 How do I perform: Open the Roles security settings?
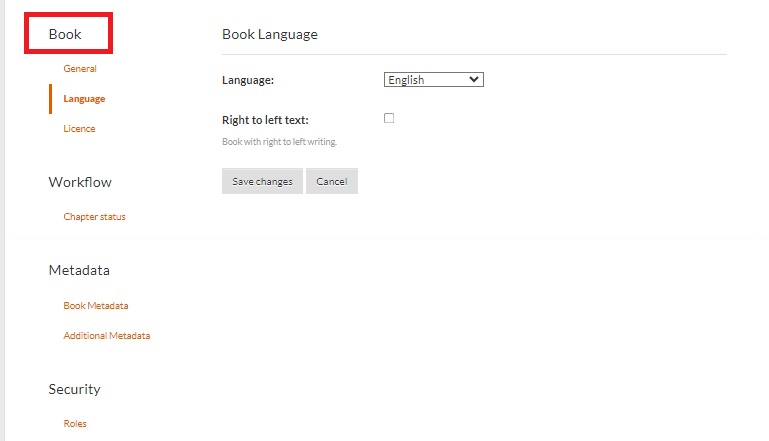point(75,424)
